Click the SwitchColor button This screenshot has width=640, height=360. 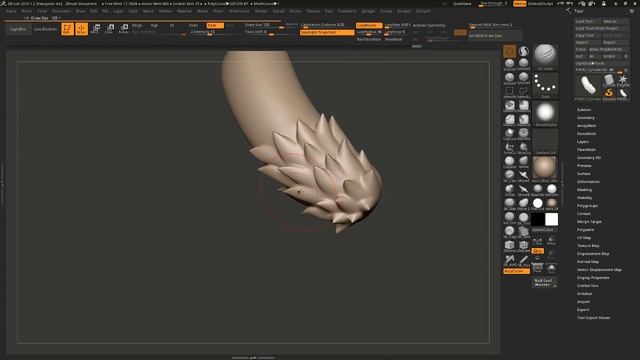pyautogui.click(x=543, y=230)
